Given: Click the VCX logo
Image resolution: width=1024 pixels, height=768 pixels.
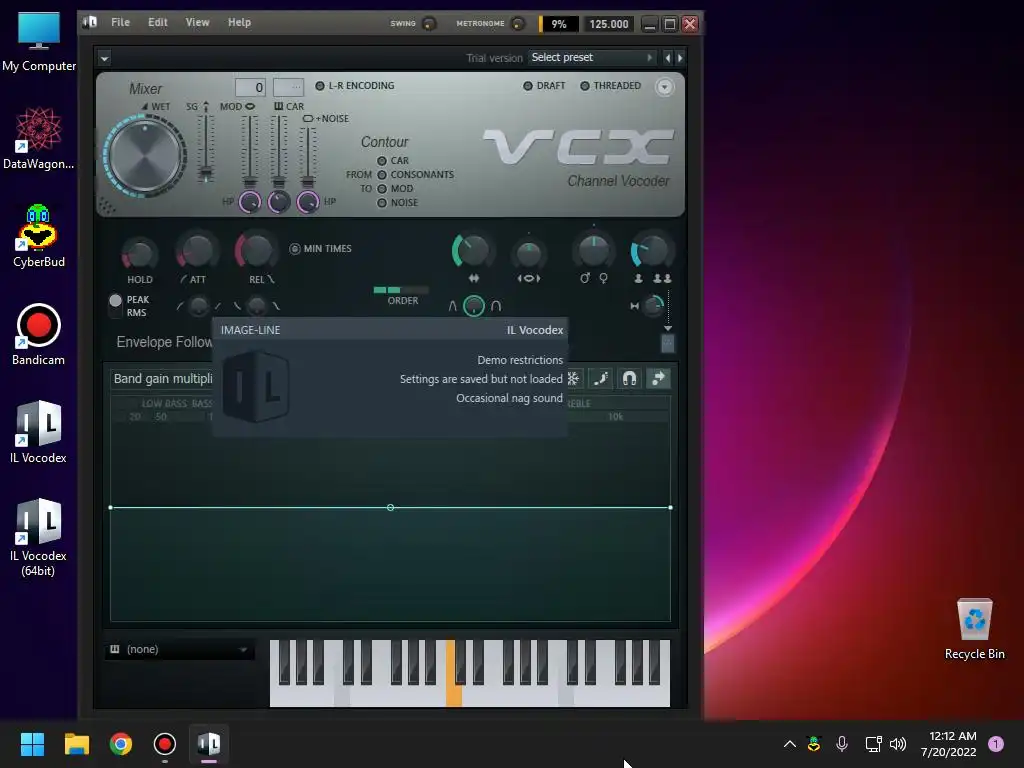Looking at the screenshot, I should (x=578, y=147).
